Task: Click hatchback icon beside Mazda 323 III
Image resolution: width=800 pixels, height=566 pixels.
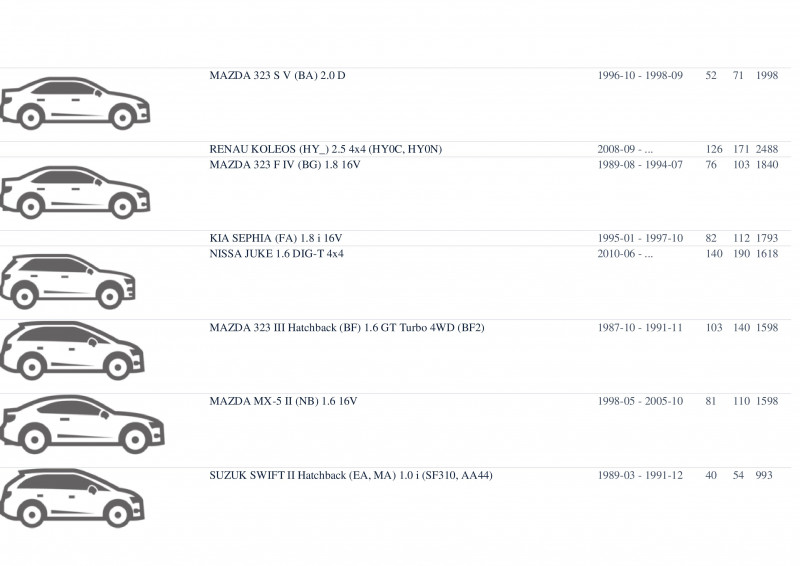Action: 72,351
